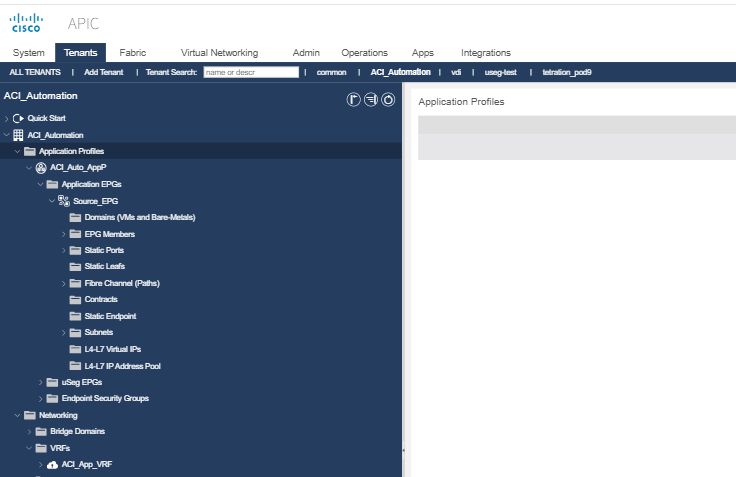Image resolution: width=736 pixels, height=477 pixels.
Task: Collapse the Networking chevron
Action: [x=18, y=415]
